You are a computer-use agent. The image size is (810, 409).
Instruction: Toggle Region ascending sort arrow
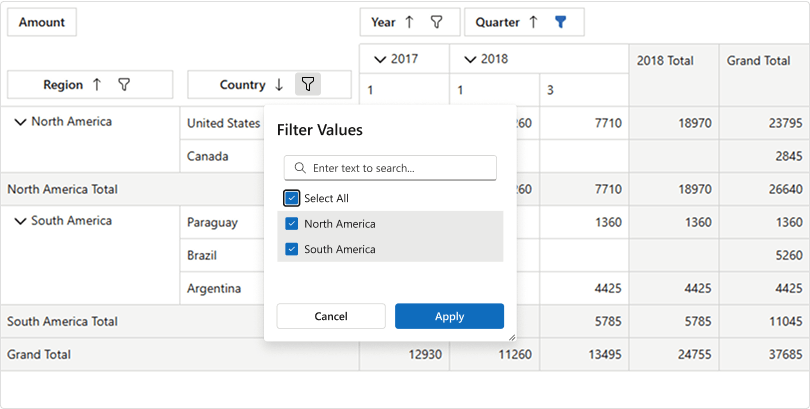coord(97,85)
